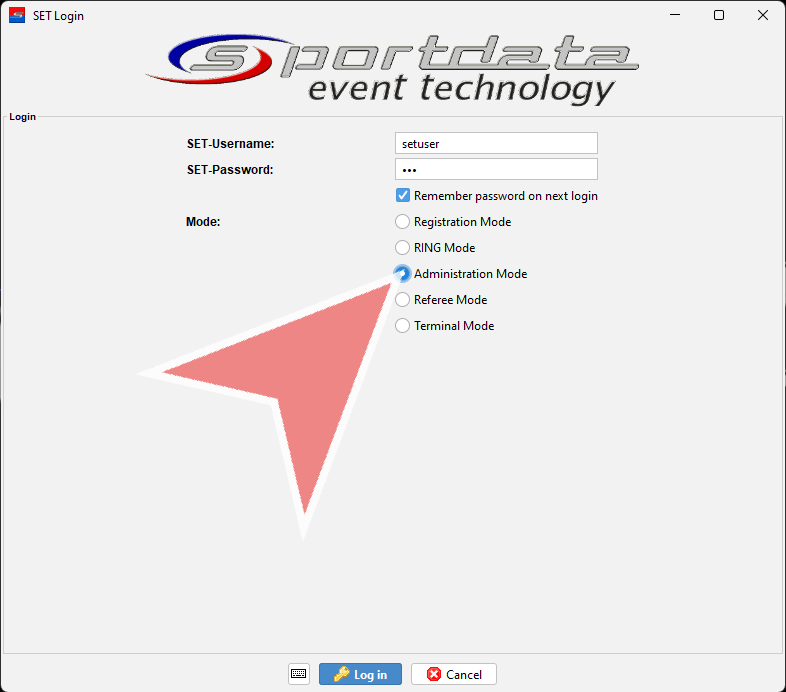Minimize the SET Login window
Screen dimensions: 786x692
[671, 15]
